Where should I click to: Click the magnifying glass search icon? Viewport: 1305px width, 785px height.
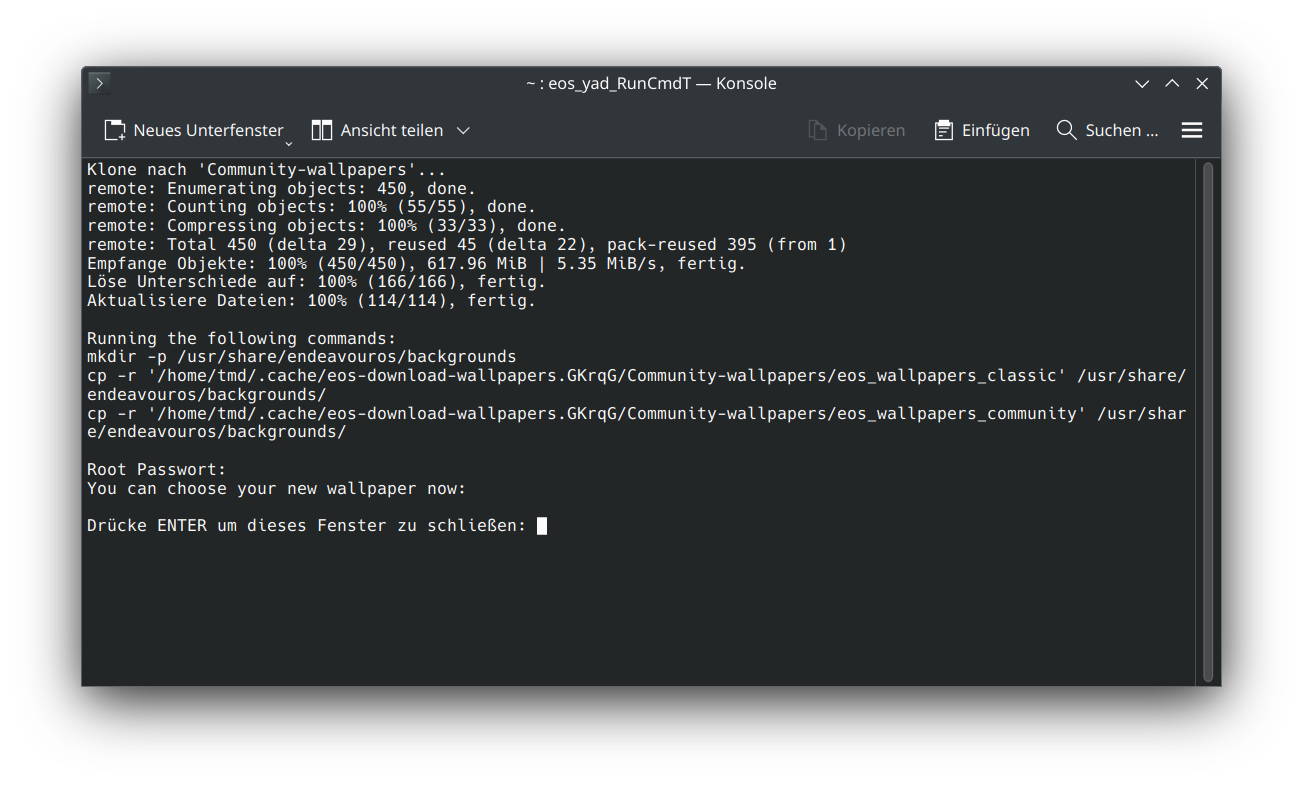click(1066, 130)
